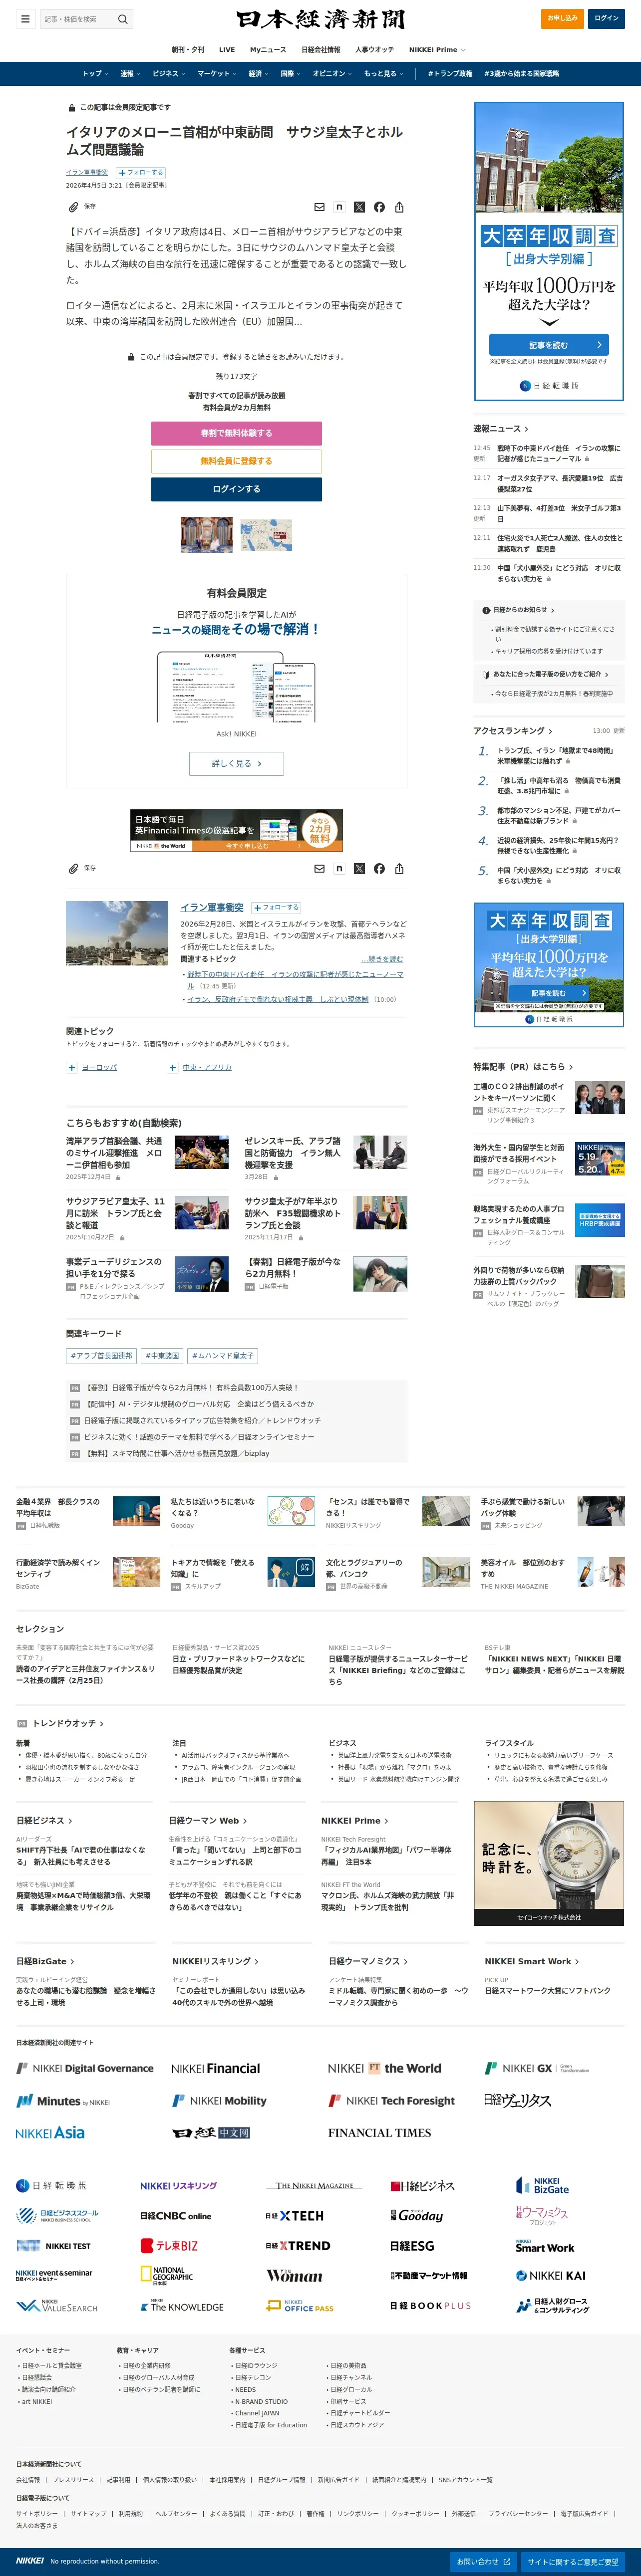Click 詳しく見る under Ask! NIKKEI
The width and height of the screenshot is (641, 2576).
(237, 763)
